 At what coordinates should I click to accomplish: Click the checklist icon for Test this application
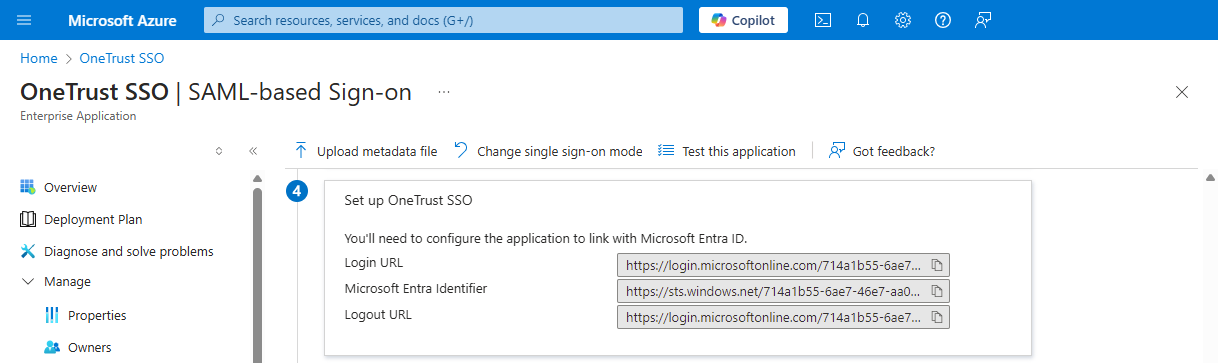point(666,151)
